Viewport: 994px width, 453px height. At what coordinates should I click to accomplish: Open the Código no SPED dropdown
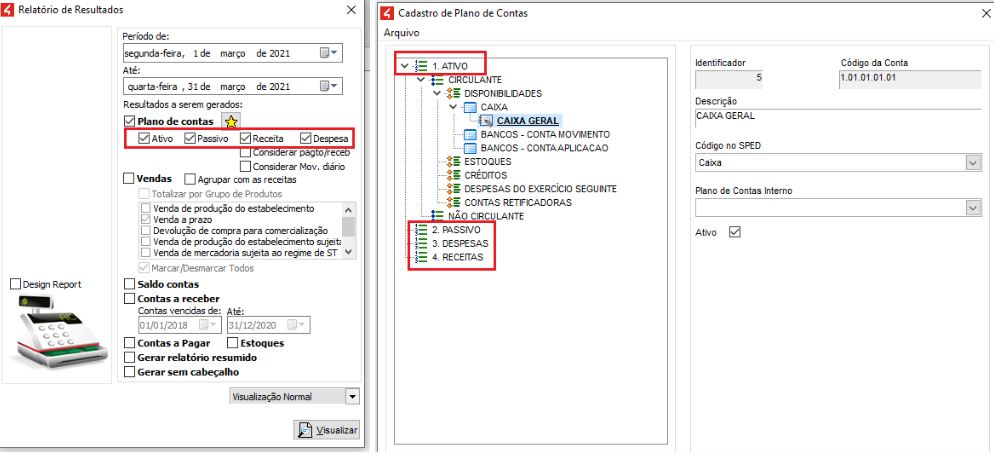click(973, 162)
